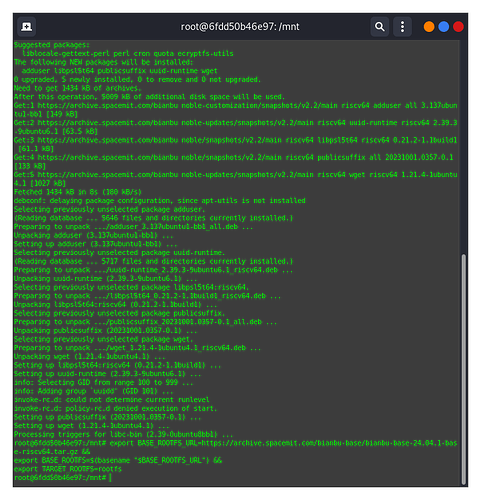Click line 'Need to get 1434 kB of archives.'

coord(78,88)
